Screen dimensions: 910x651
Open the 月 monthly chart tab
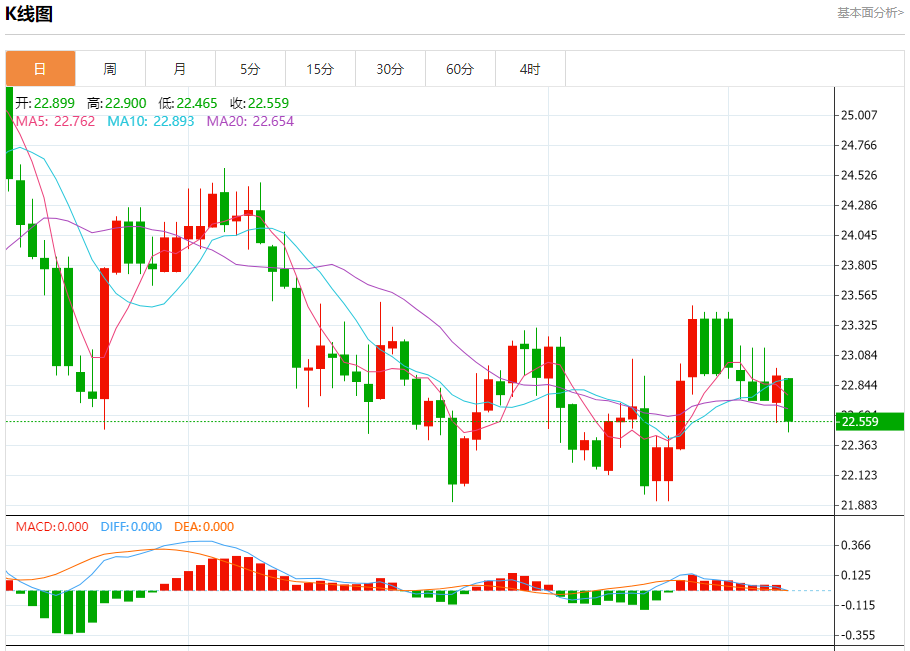coord(180,69)
